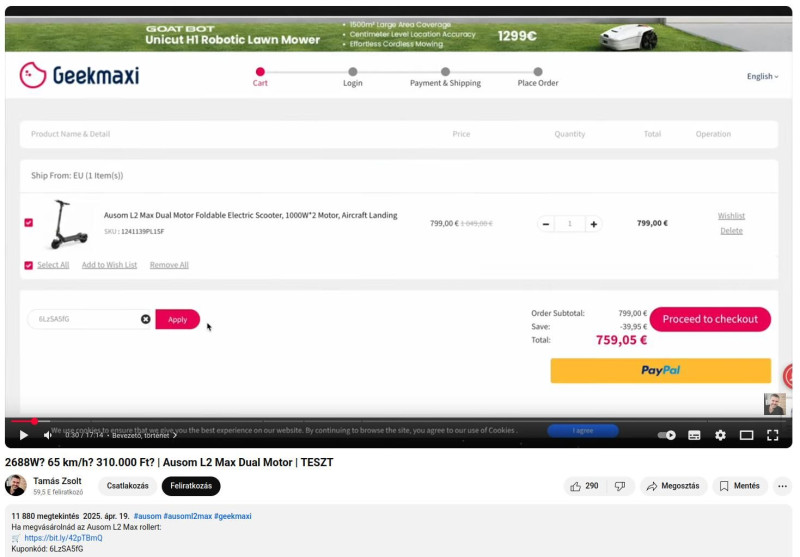Open Ausom L2 Max scooter thumbnail

point(67,224)
